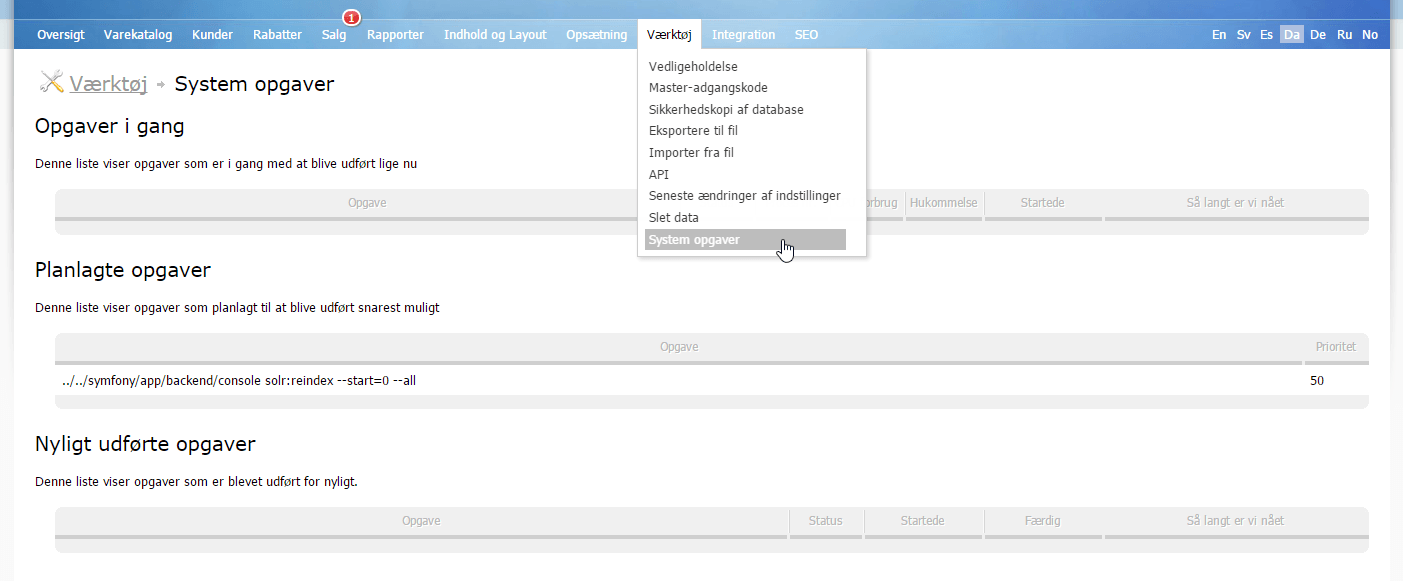Open the Opsætning menu

click(596, 34)
